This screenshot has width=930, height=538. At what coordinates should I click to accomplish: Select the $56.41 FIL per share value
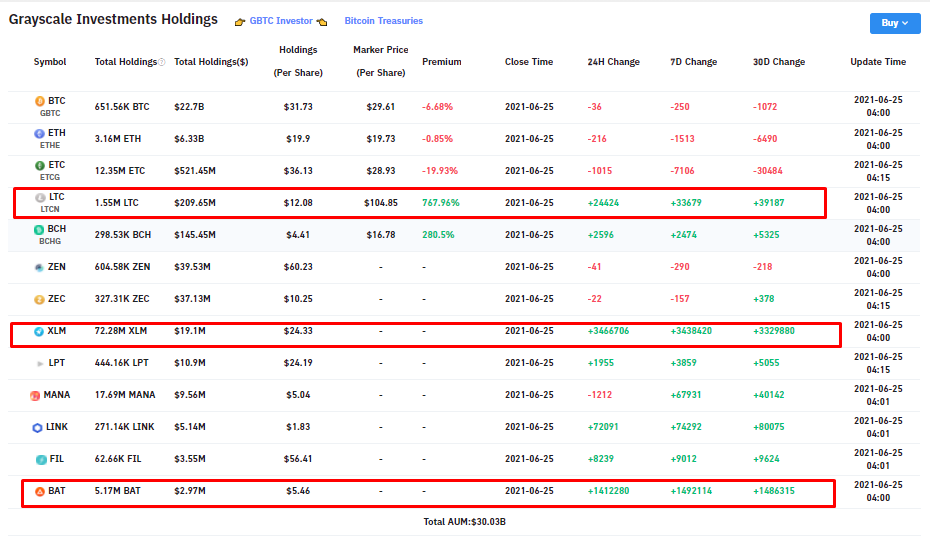[x=298, y=459]
